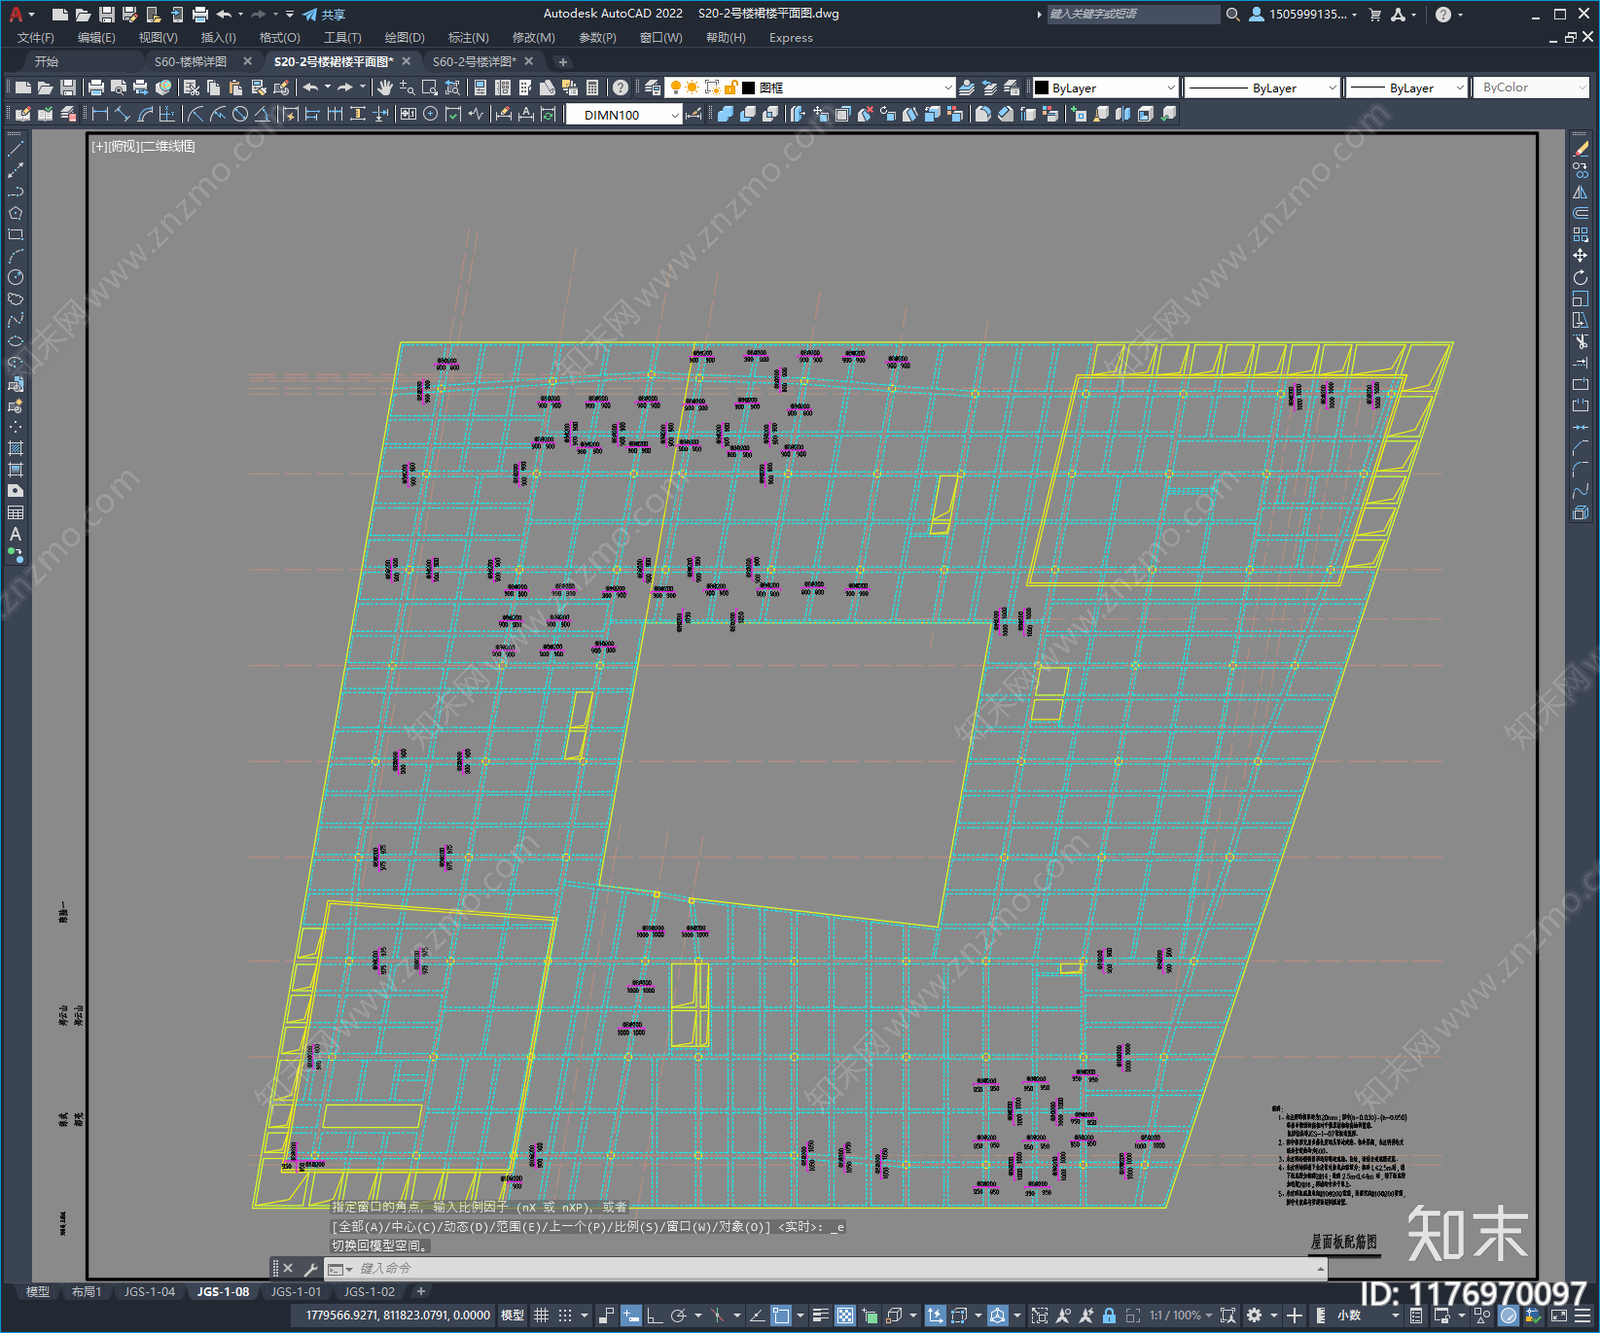This screenshot has height=1333, width=1600.
Task: Open the viewport scale 1:1 / 100% dropdown
Action: 1180,1315
